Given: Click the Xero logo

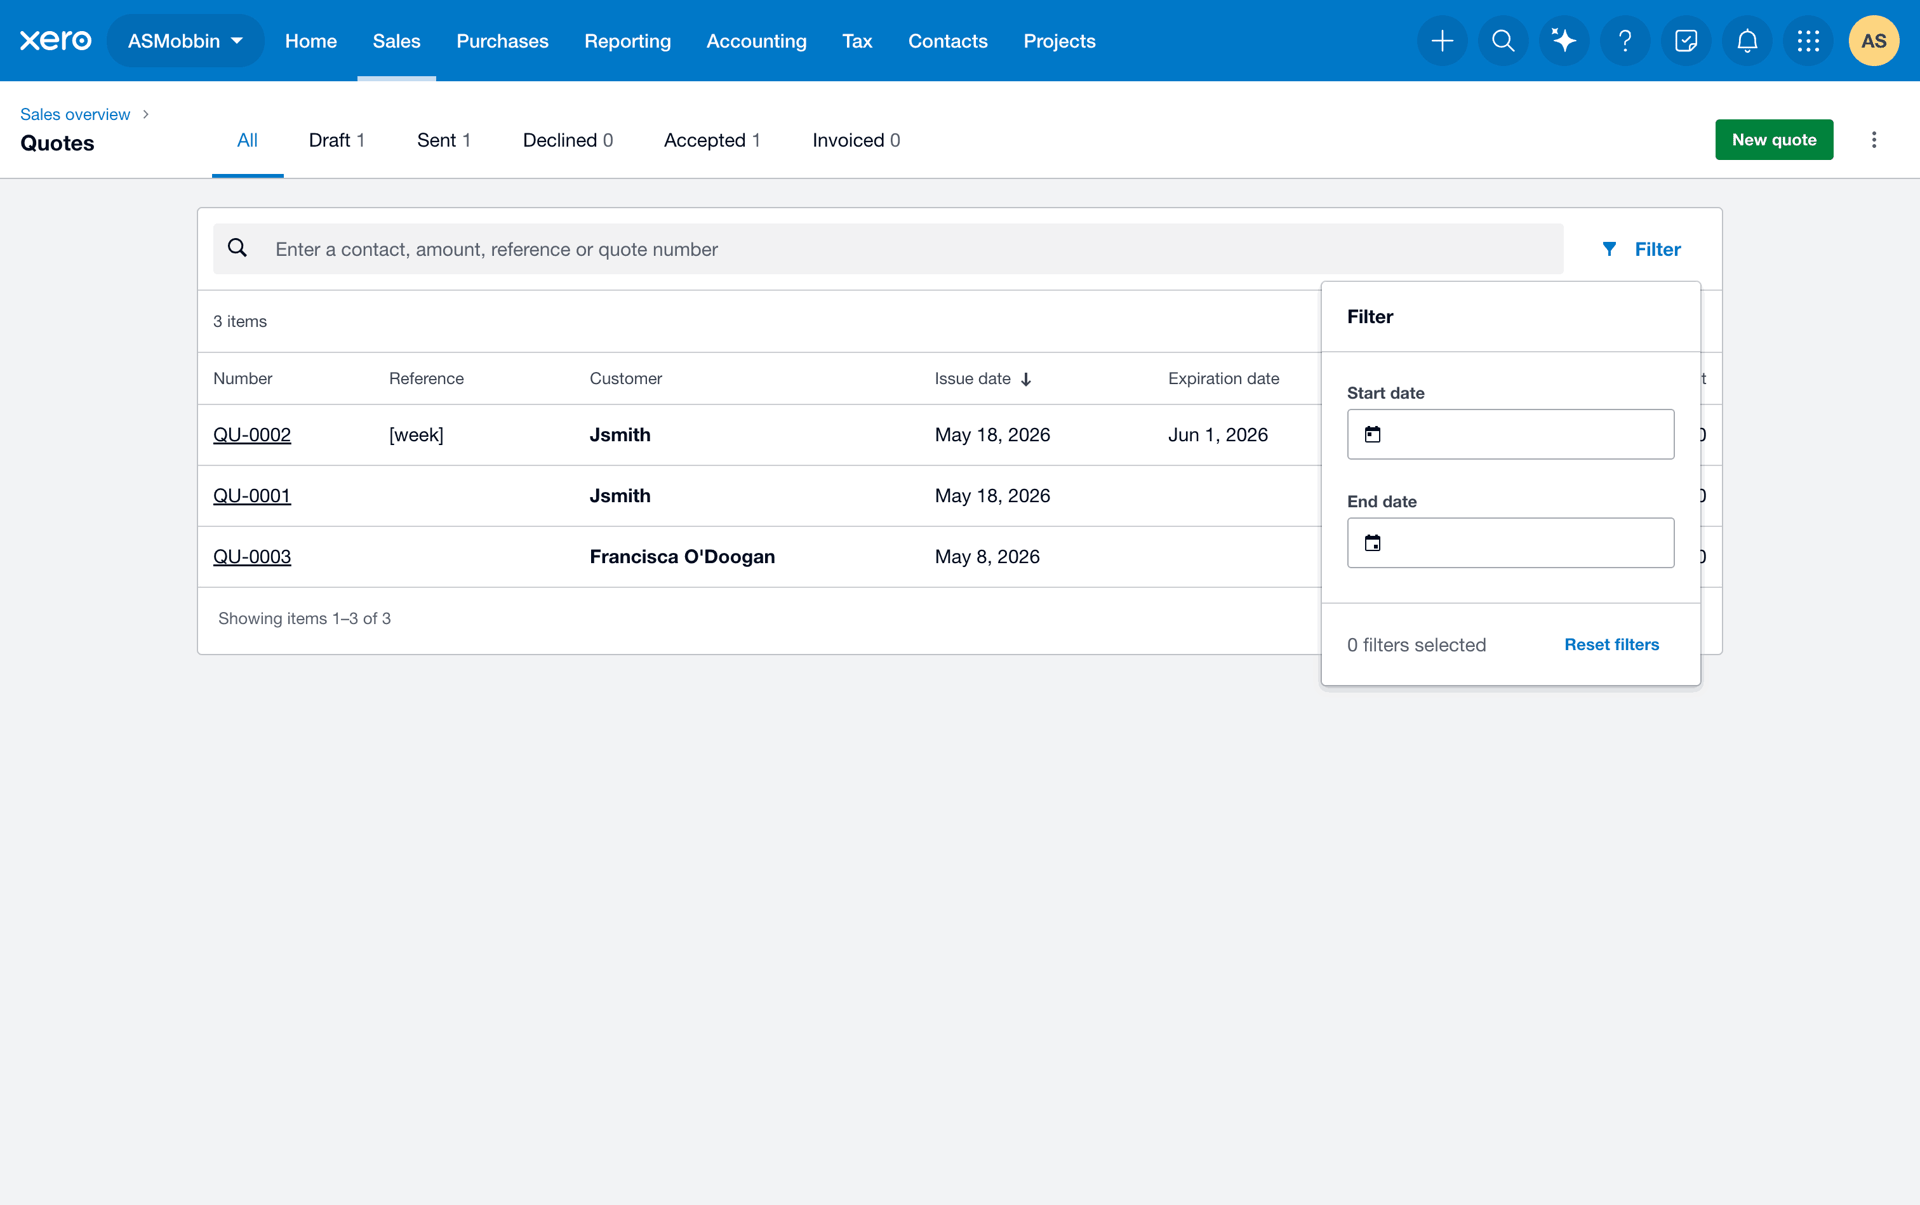Looking at the screenshot, I should [x=56, y=40].
